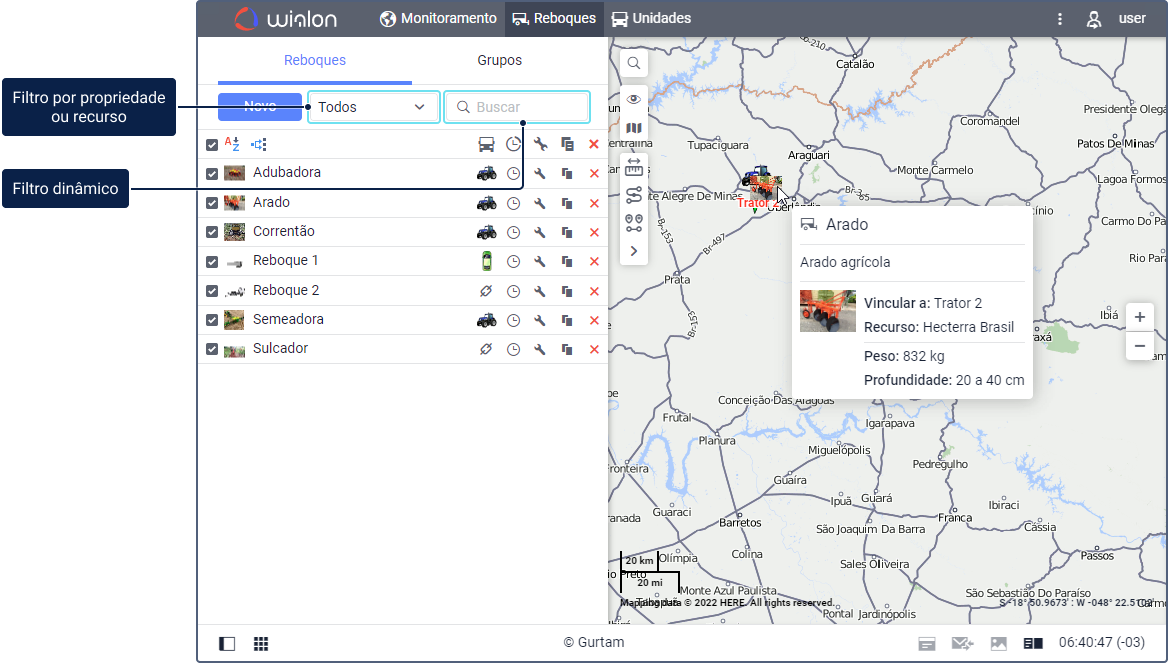Open the Todos filter dropdown
This screenshot has width=1168, height=663.
click(x=373, y=107)
